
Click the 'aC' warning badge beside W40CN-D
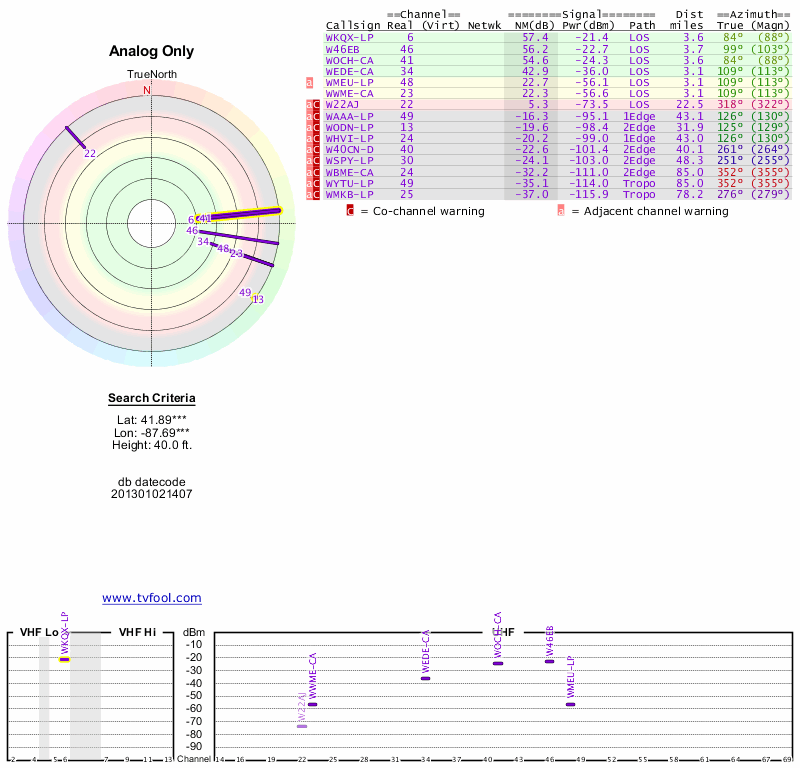tap(313, 150)
